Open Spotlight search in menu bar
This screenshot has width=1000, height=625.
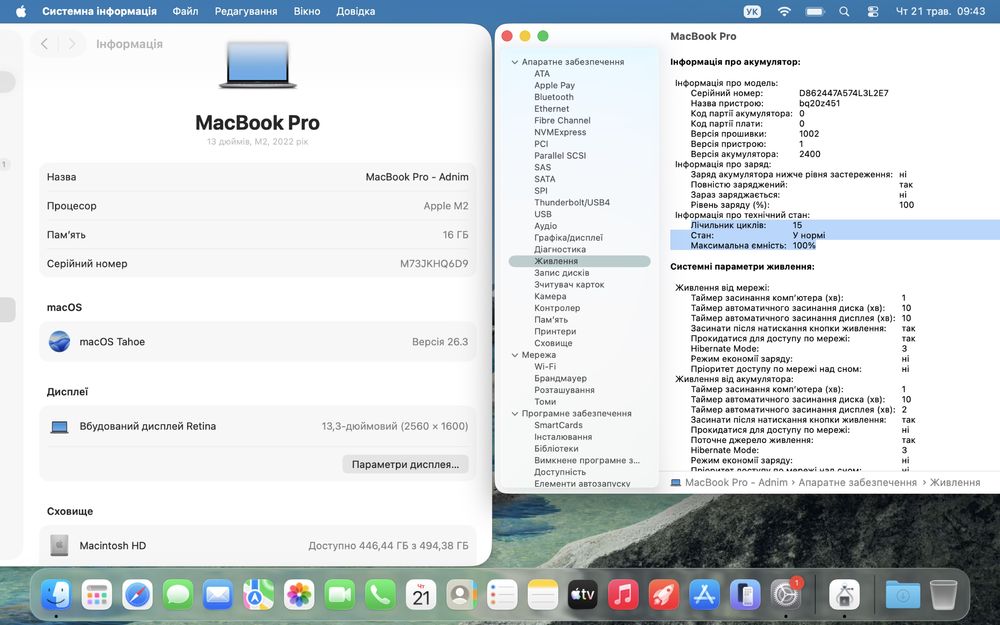[x=844, y=11]
